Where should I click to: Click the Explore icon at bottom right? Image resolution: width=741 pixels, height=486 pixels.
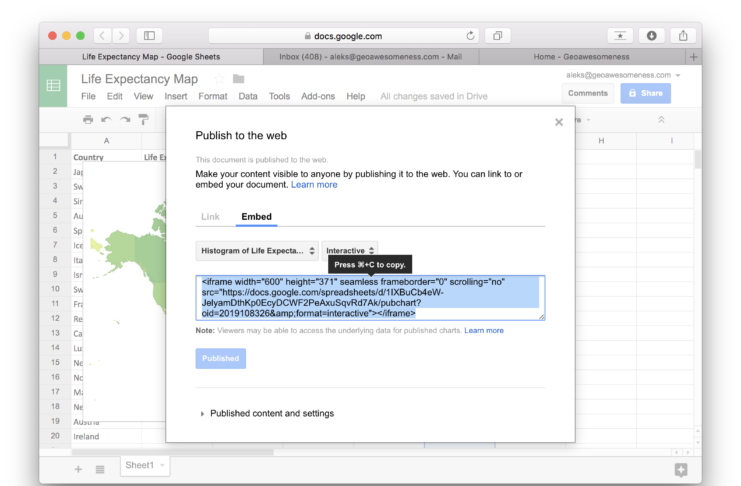coord(681,469)
